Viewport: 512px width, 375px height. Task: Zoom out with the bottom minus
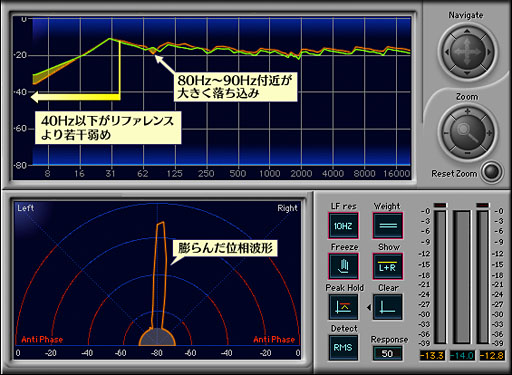click(468, 153)
